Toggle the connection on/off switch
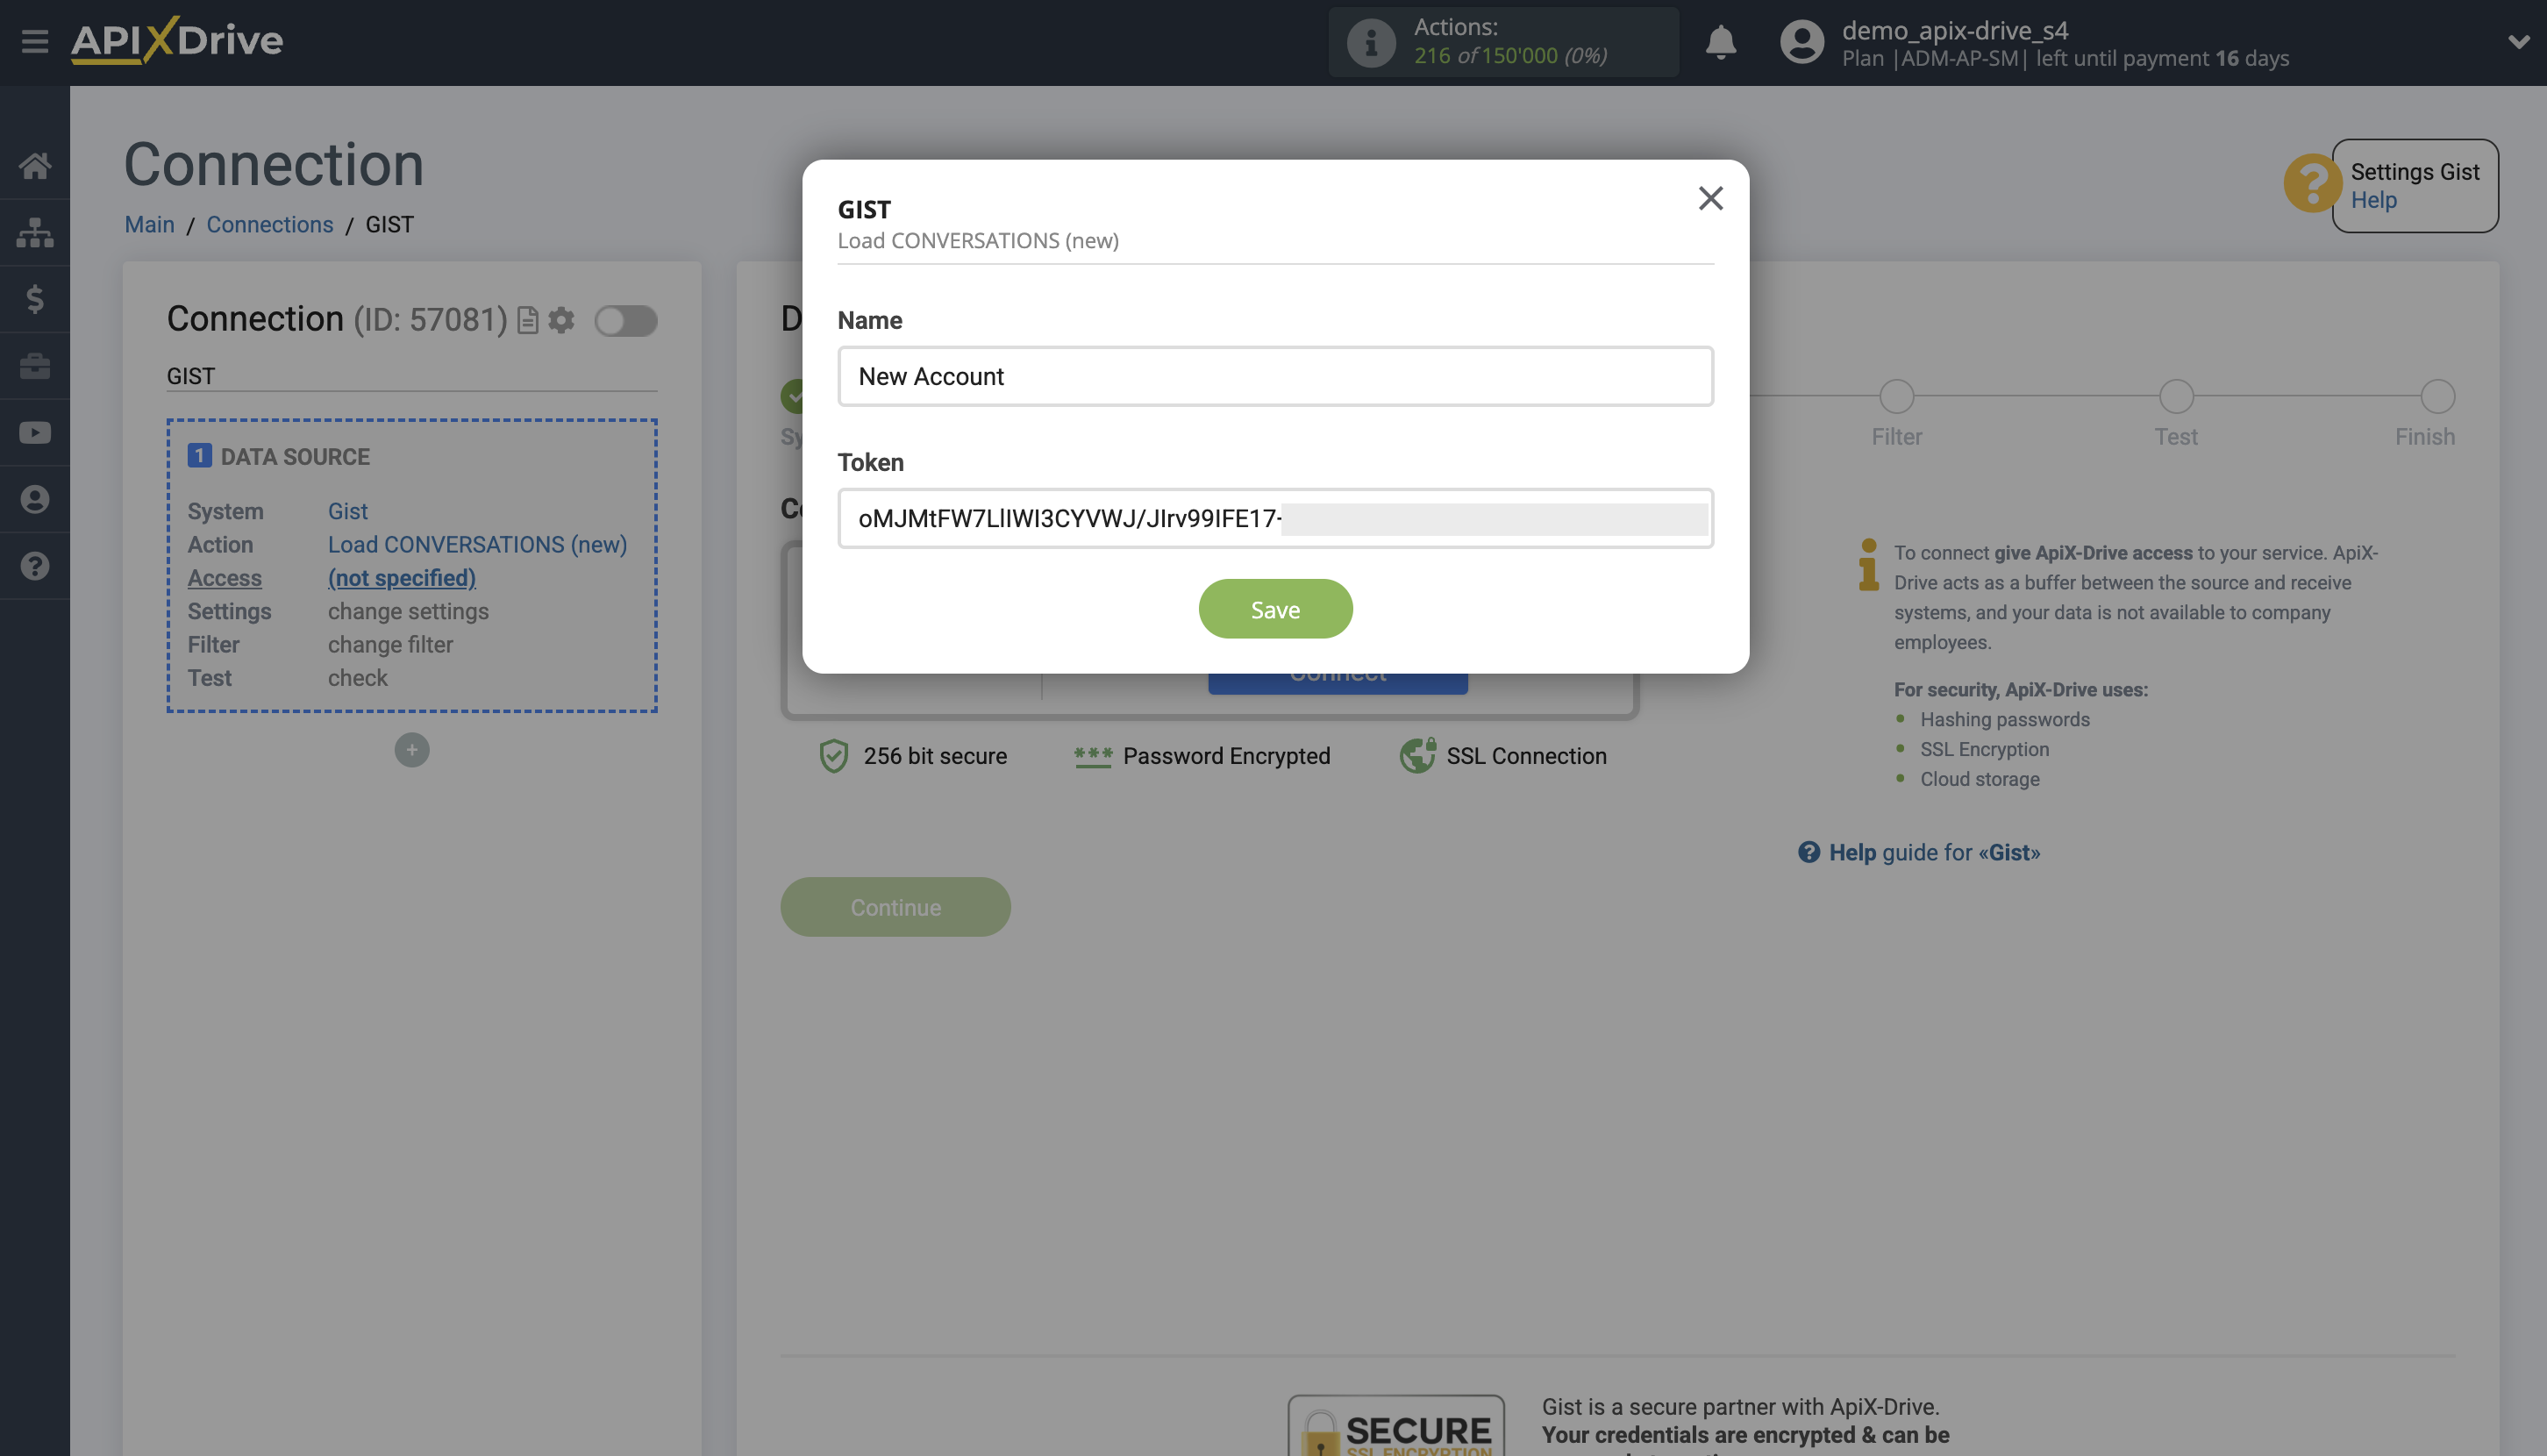2547x1456 pixels. (626, 322)
